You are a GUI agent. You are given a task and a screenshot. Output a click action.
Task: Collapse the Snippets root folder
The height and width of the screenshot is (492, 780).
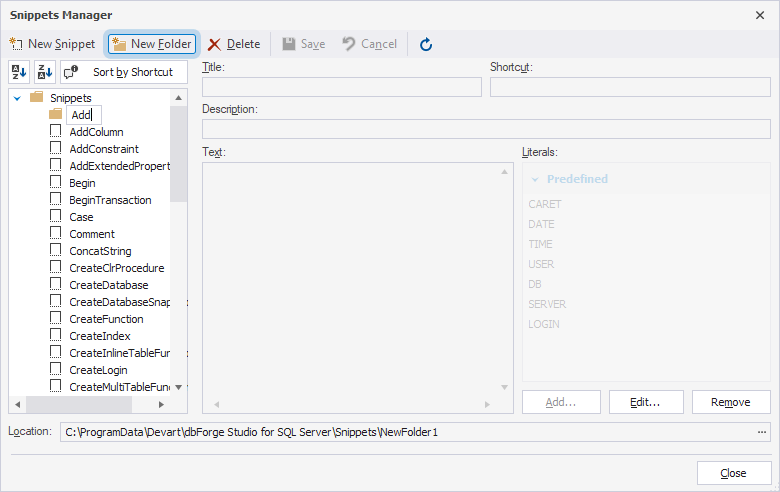coord(17,98)
